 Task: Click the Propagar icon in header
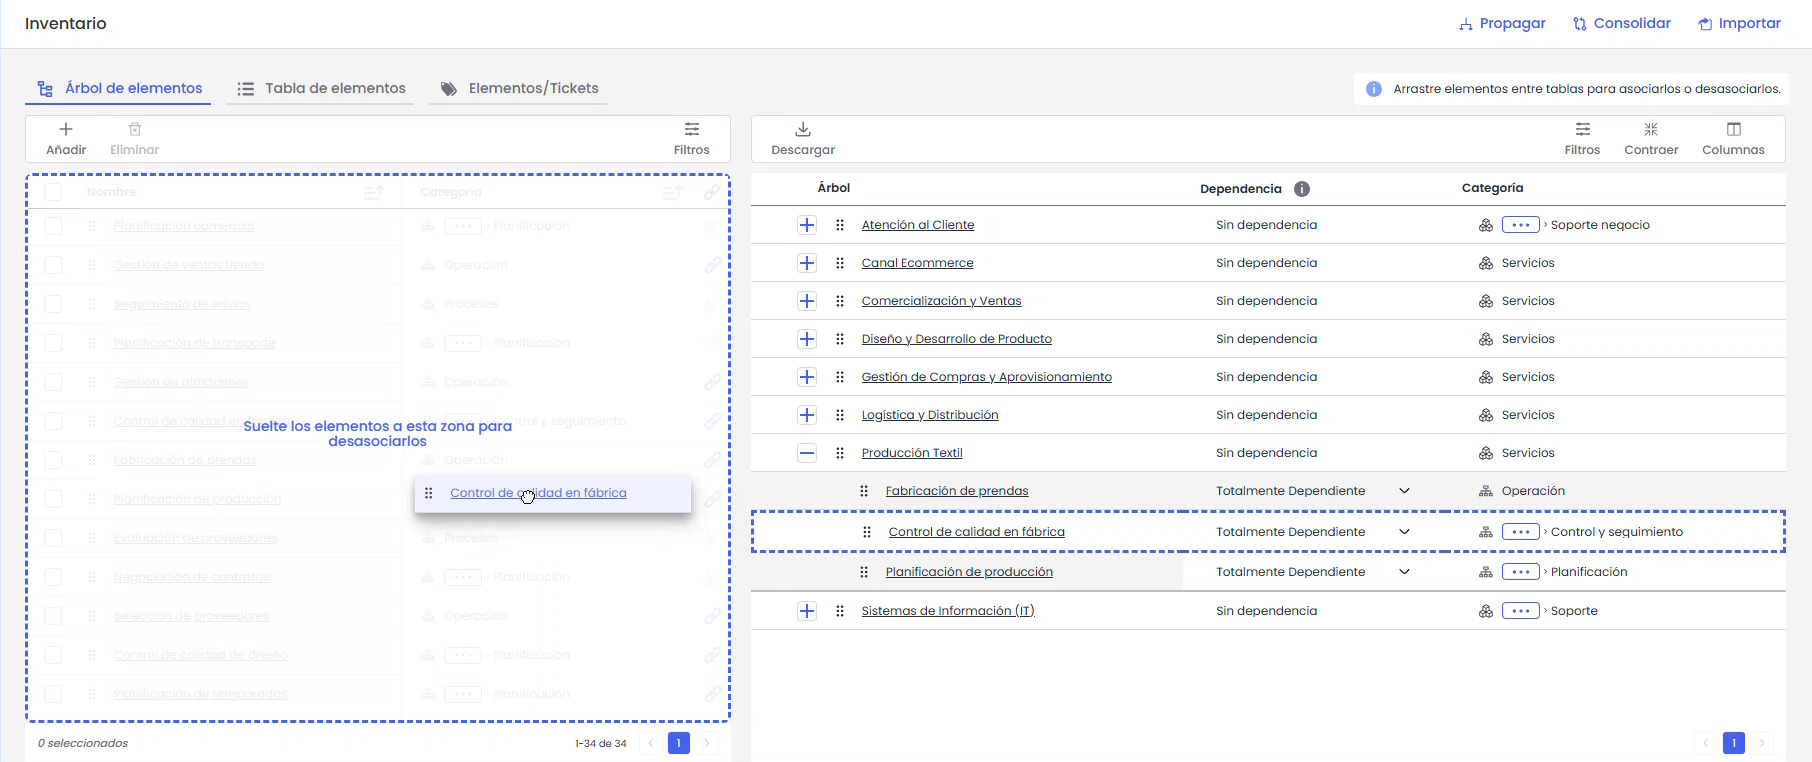[x=1466, y=24]
